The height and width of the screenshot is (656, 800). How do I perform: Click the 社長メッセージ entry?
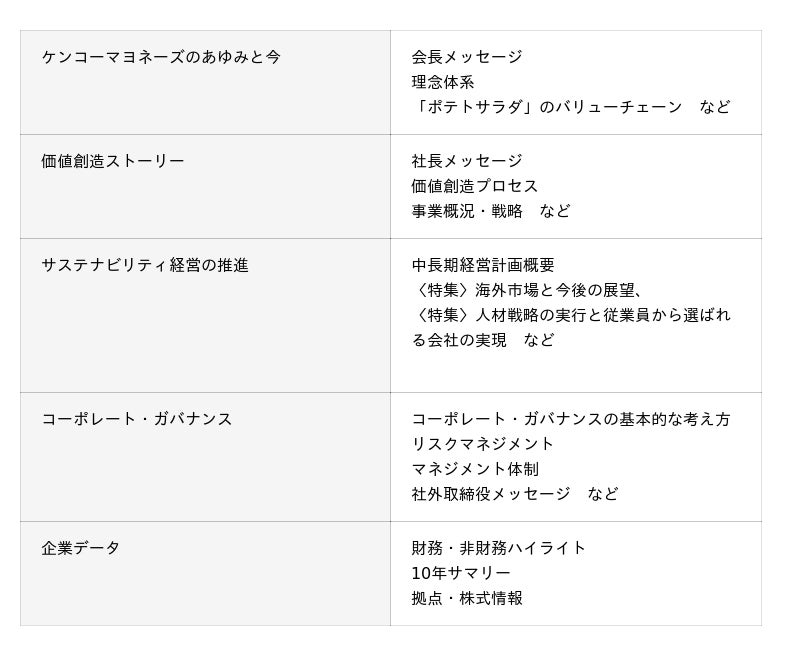tap(467, 161)
